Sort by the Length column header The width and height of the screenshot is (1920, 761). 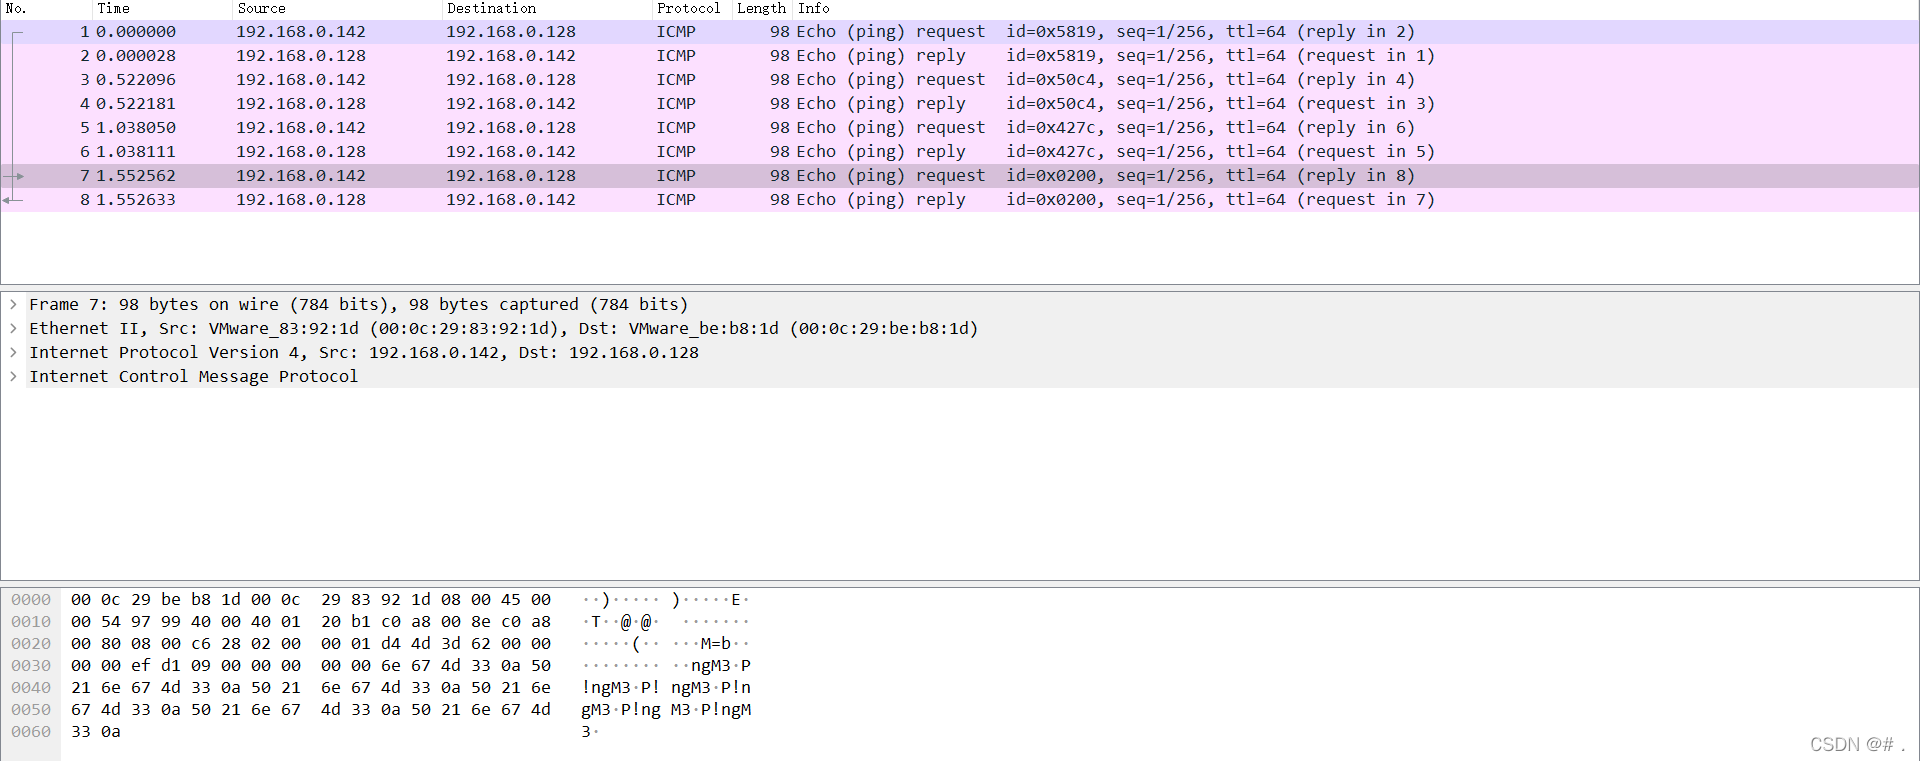point(761,8)
